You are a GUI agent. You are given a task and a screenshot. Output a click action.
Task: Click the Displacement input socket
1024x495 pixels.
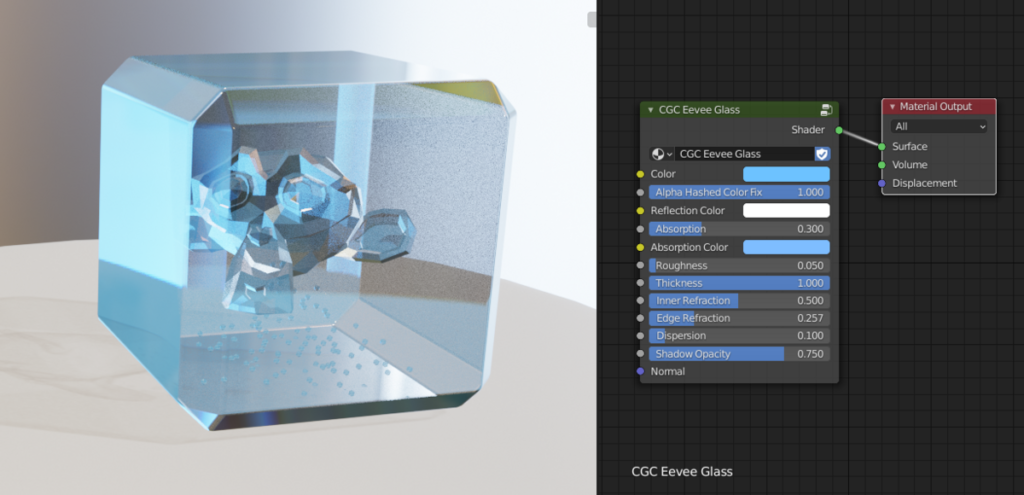click(x=882, y=183)
